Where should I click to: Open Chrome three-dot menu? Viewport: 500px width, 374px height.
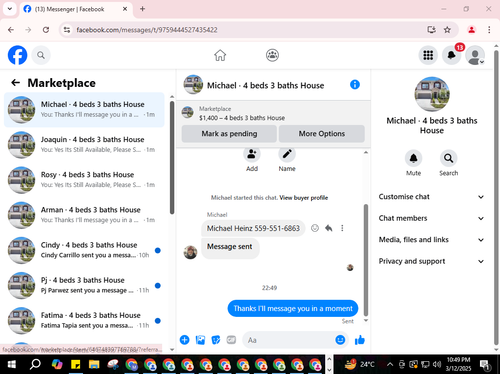[489, 30]
